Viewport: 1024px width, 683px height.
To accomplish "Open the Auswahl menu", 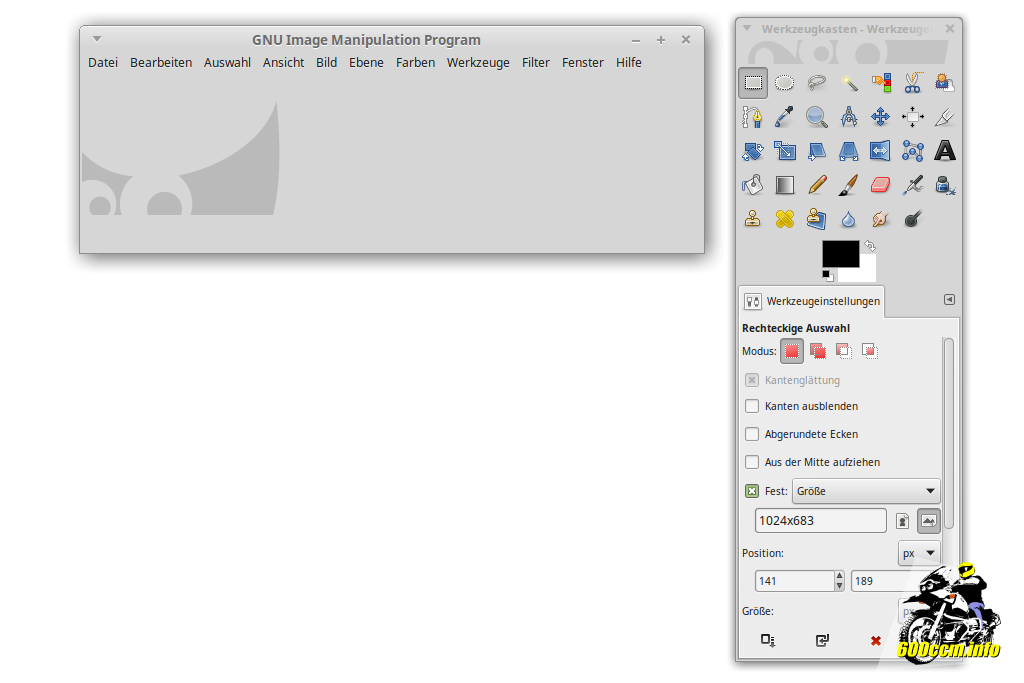I will coord(227,63).
